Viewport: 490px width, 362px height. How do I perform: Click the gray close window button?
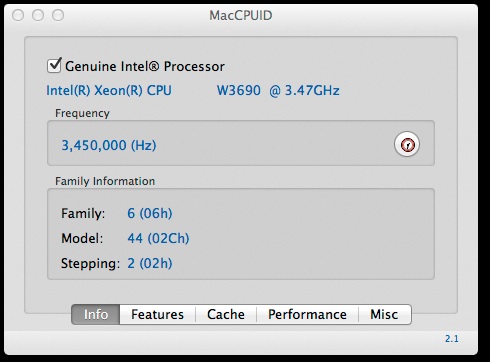point(18,15)
